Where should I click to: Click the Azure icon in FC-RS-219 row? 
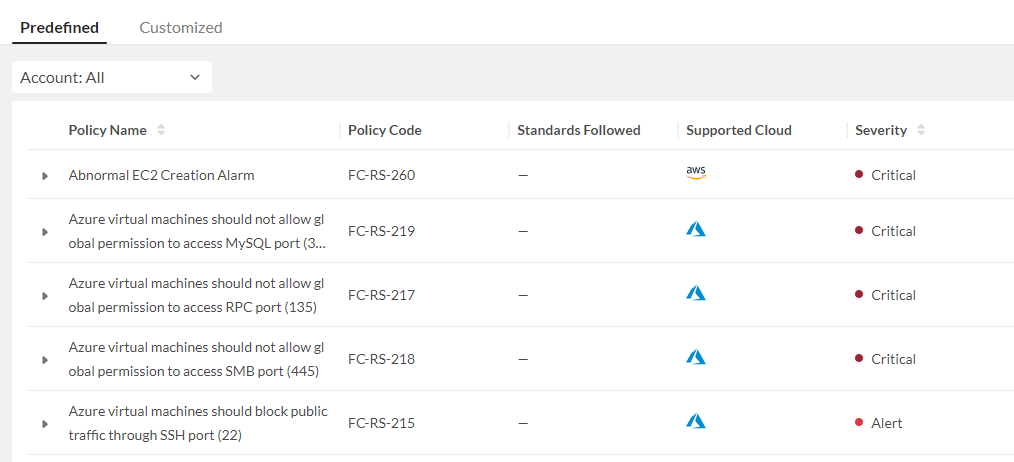pyautogui.click(x=696, y=230)
